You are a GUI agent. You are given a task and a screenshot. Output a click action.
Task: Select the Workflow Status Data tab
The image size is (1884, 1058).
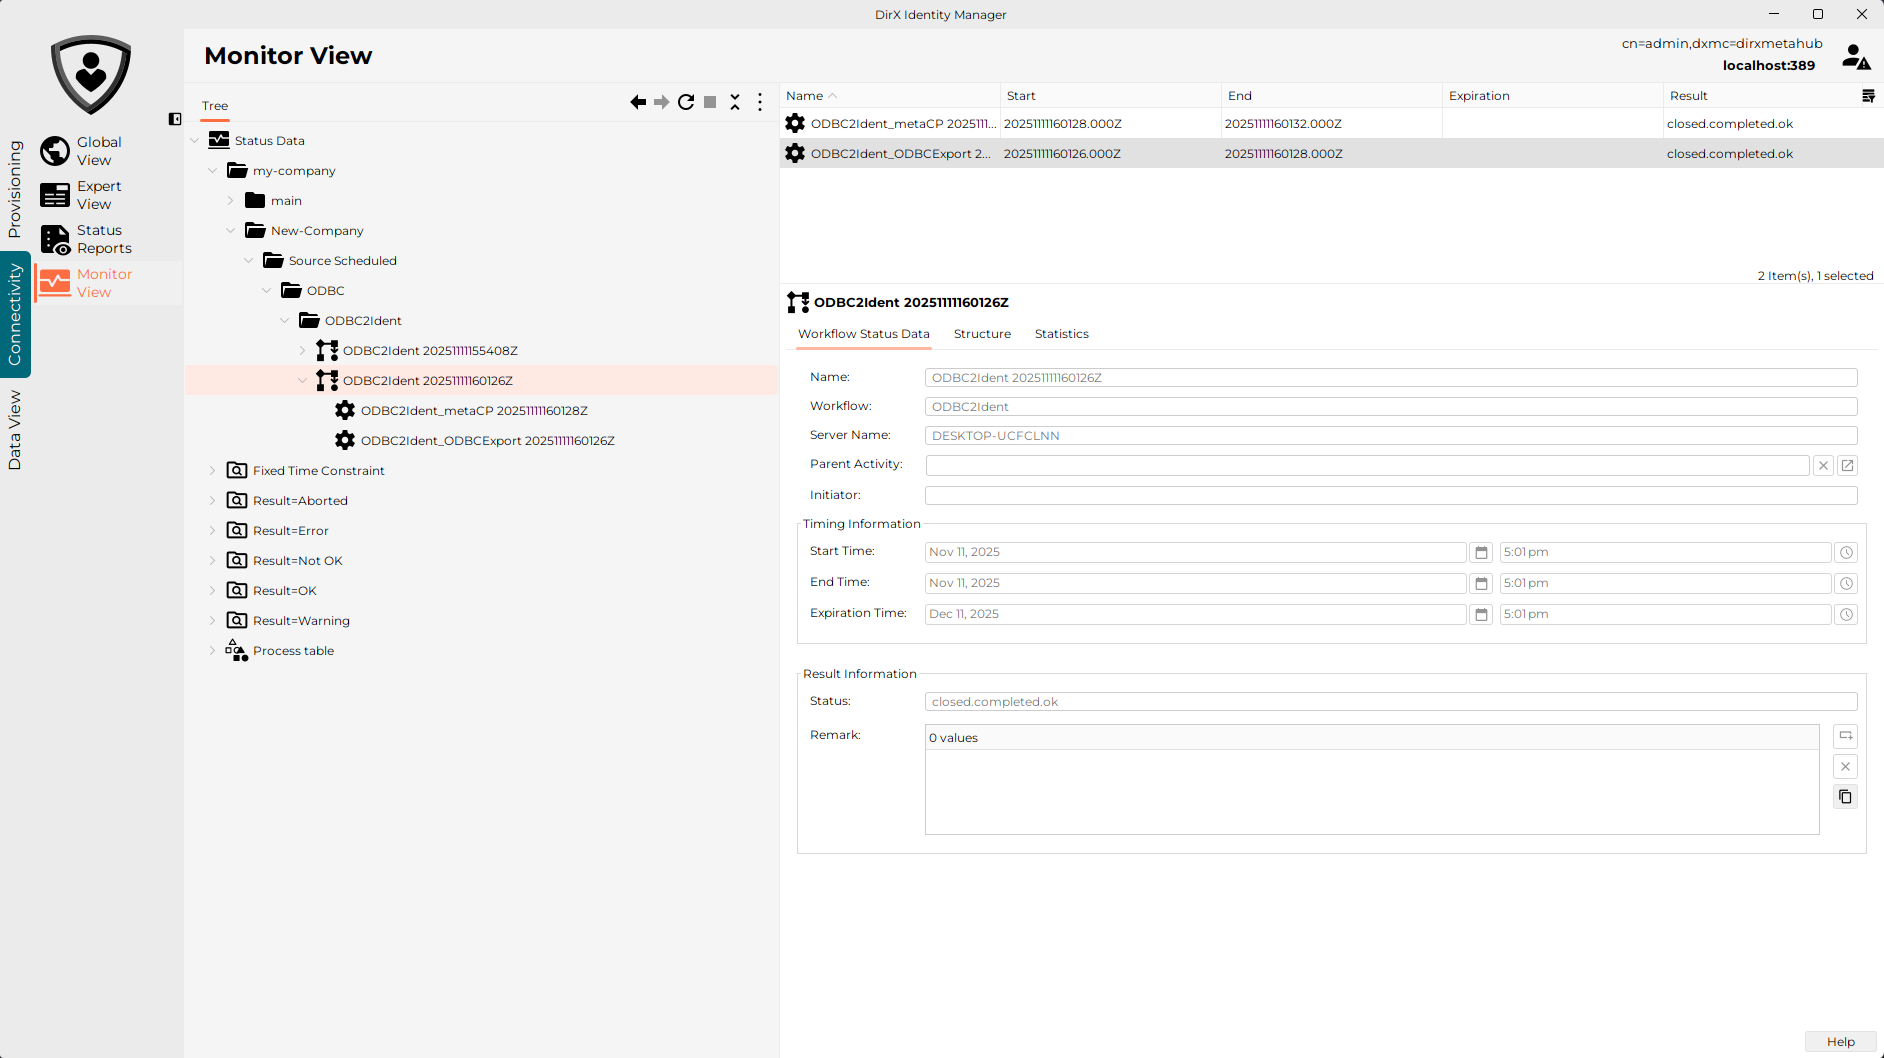tap(864, 334)
